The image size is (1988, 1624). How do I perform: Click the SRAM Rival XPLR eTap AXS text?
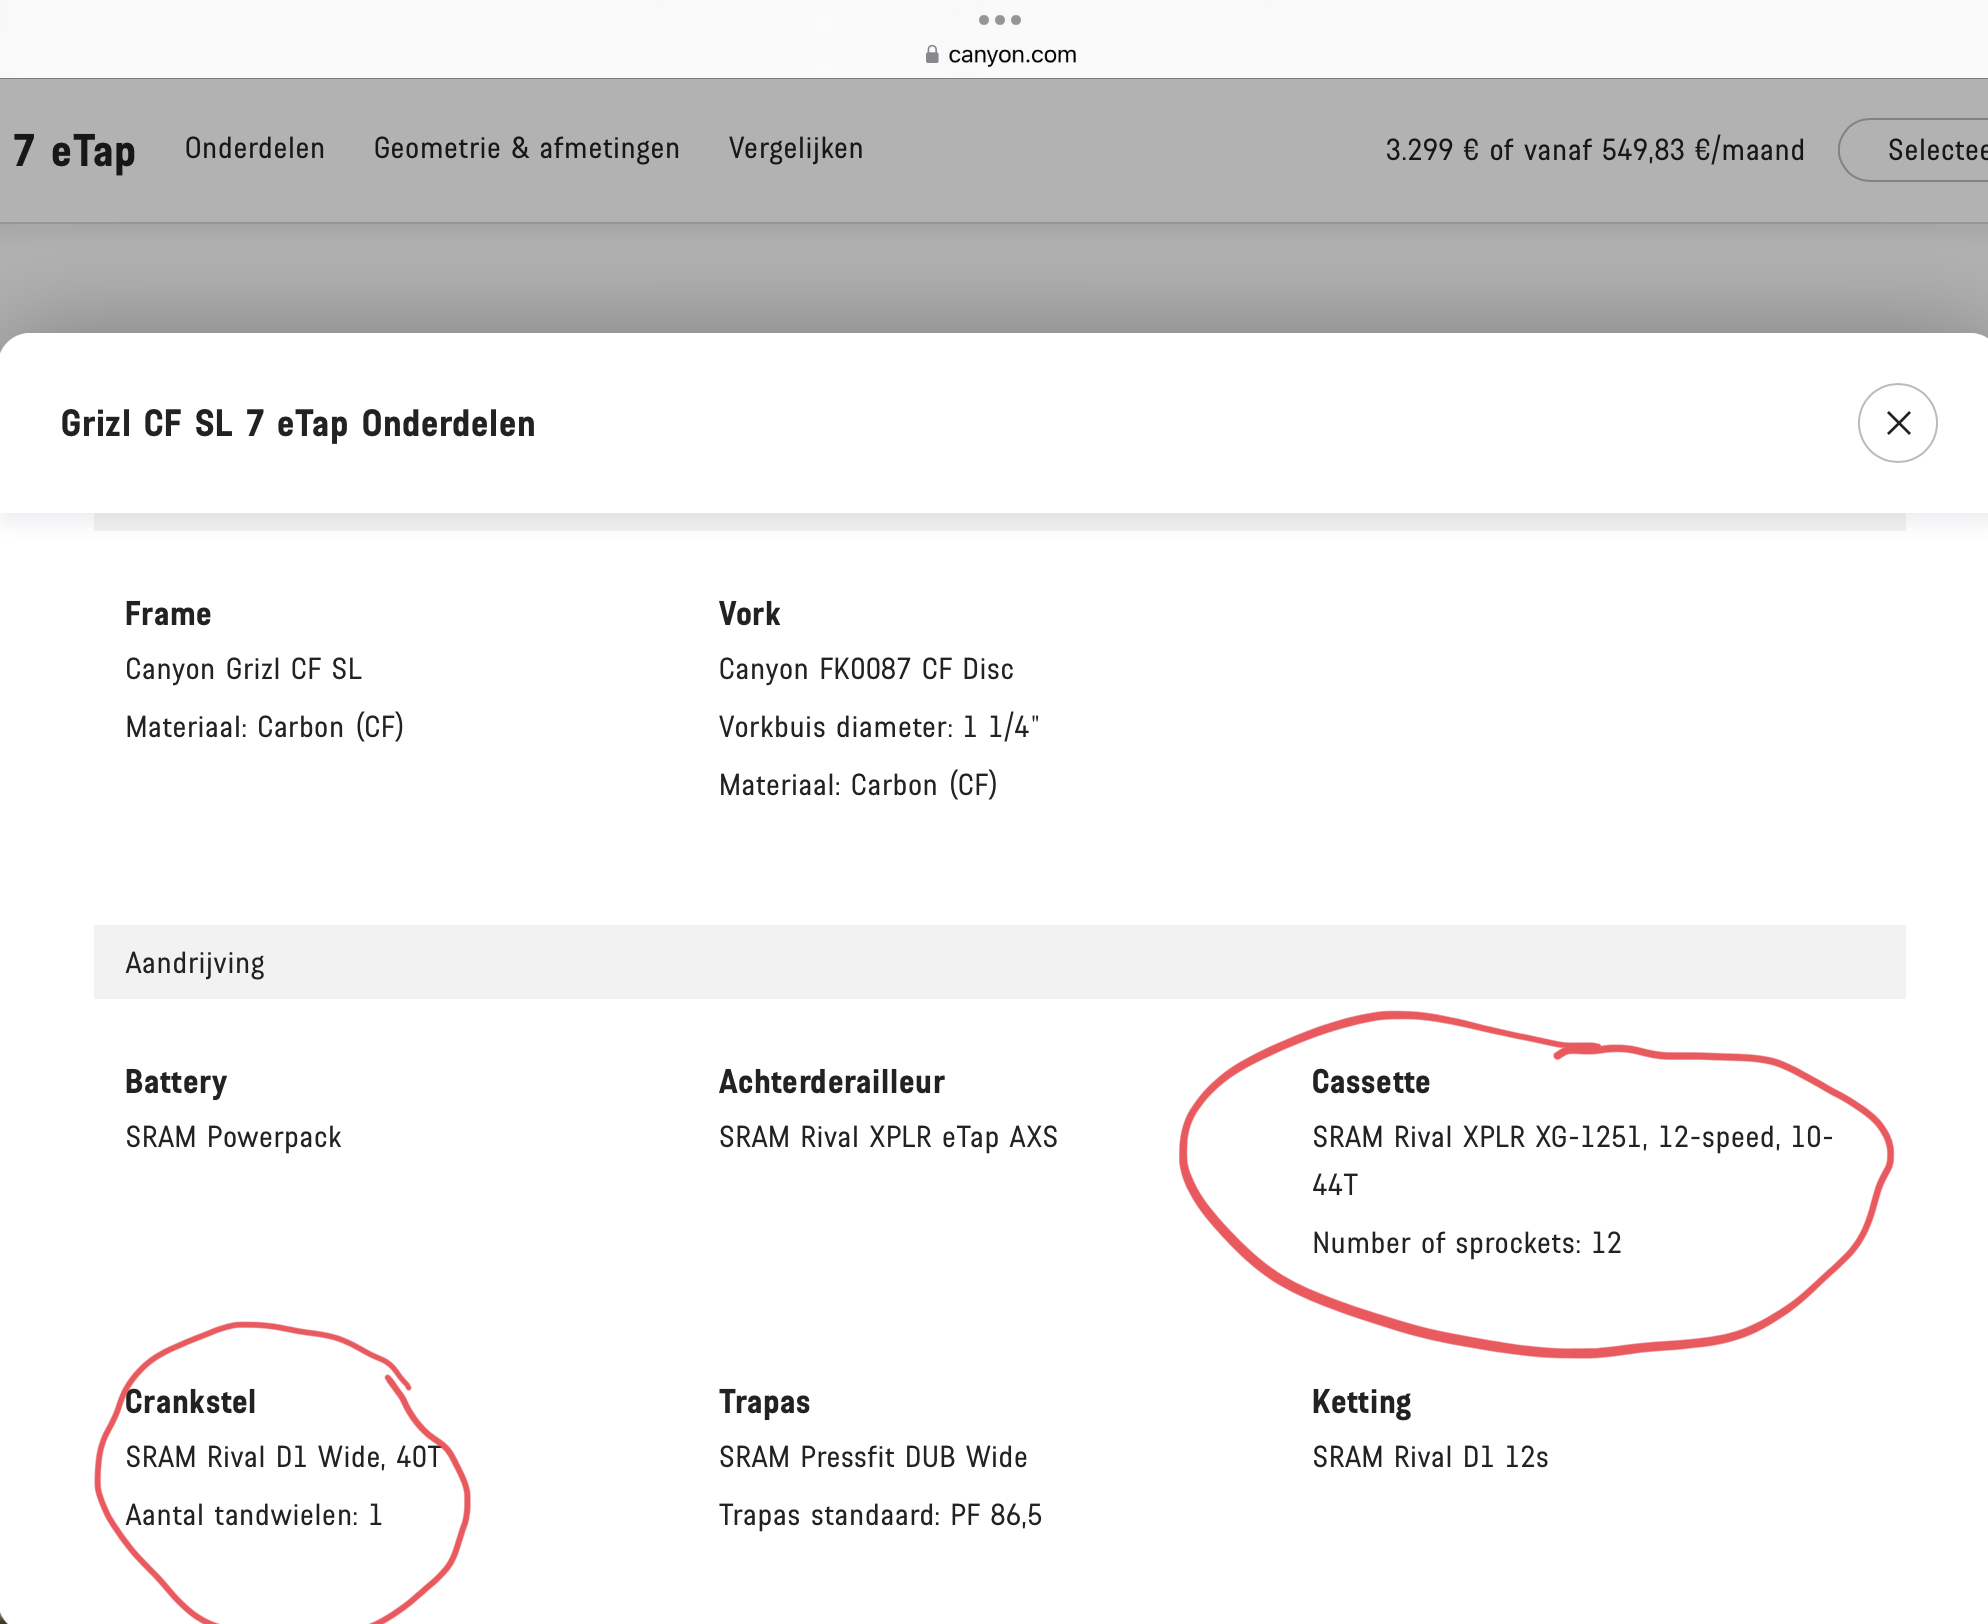(888, 1138)
